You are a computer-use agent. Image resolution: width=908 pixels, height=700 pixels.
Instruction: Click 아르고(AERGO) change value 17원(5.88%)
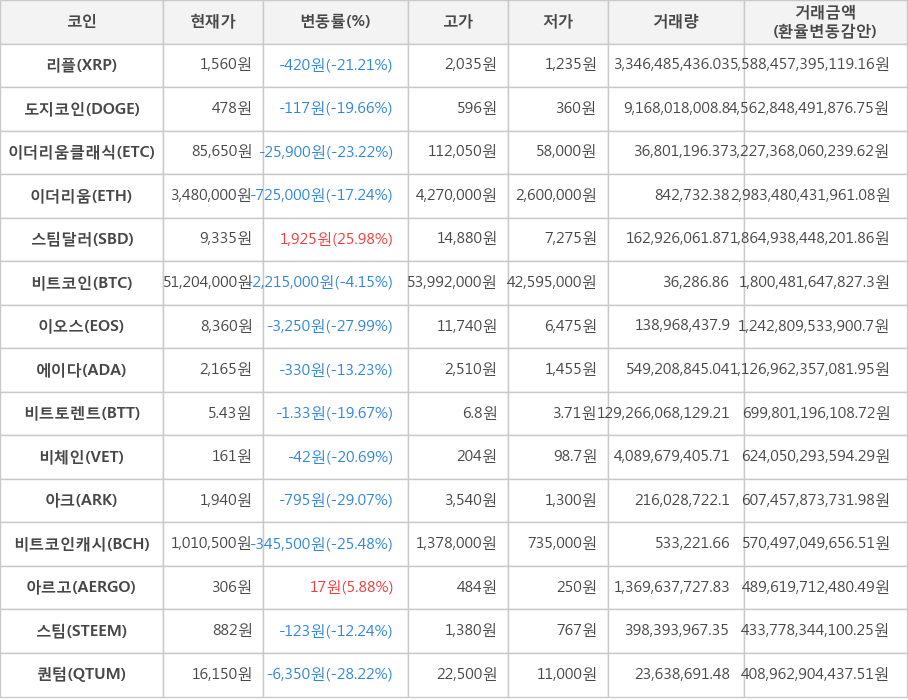(351, 587)
